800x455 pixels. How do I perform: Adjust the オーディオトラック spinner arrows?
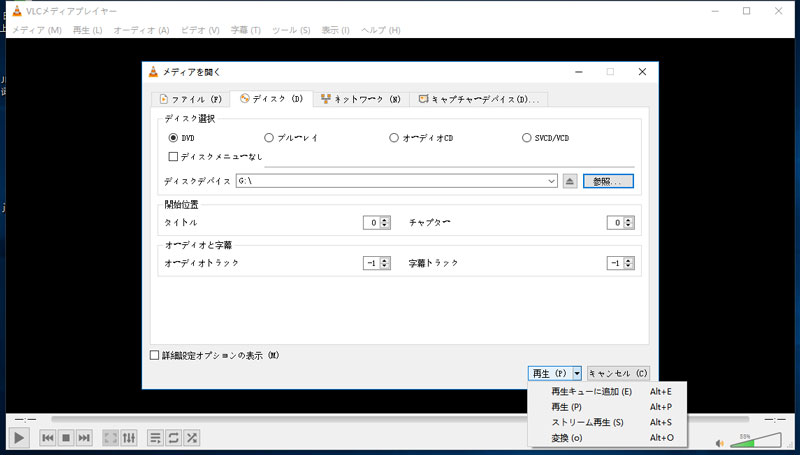pyautogui.click(x=385, y=263)
